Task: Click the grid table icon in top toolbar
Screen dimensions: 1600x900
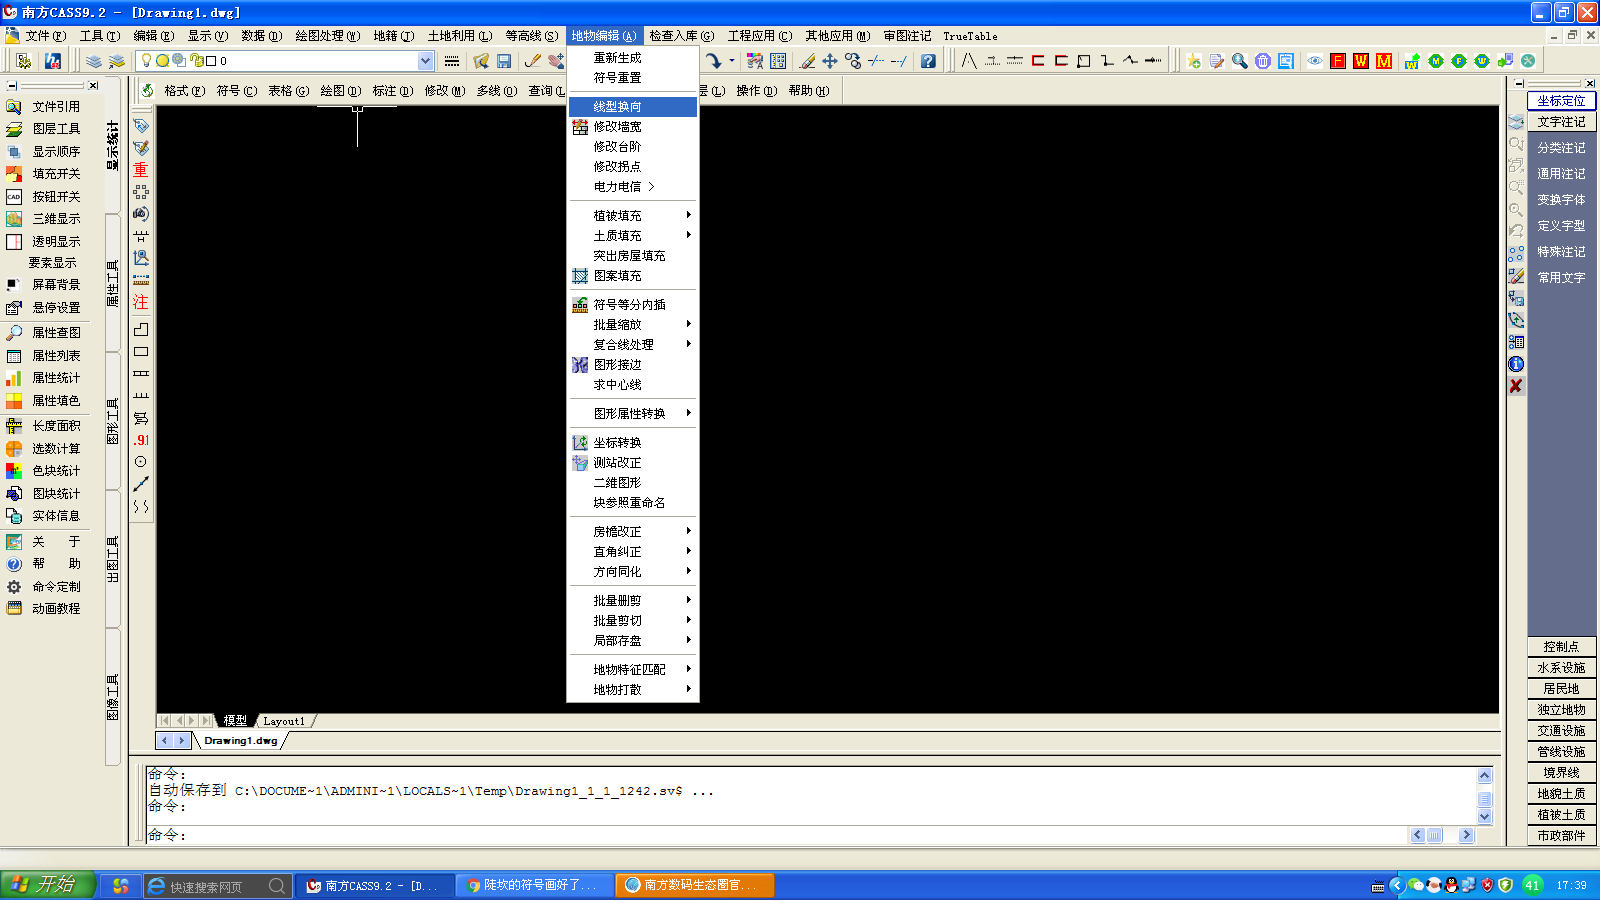Action: tap(778, 61)
